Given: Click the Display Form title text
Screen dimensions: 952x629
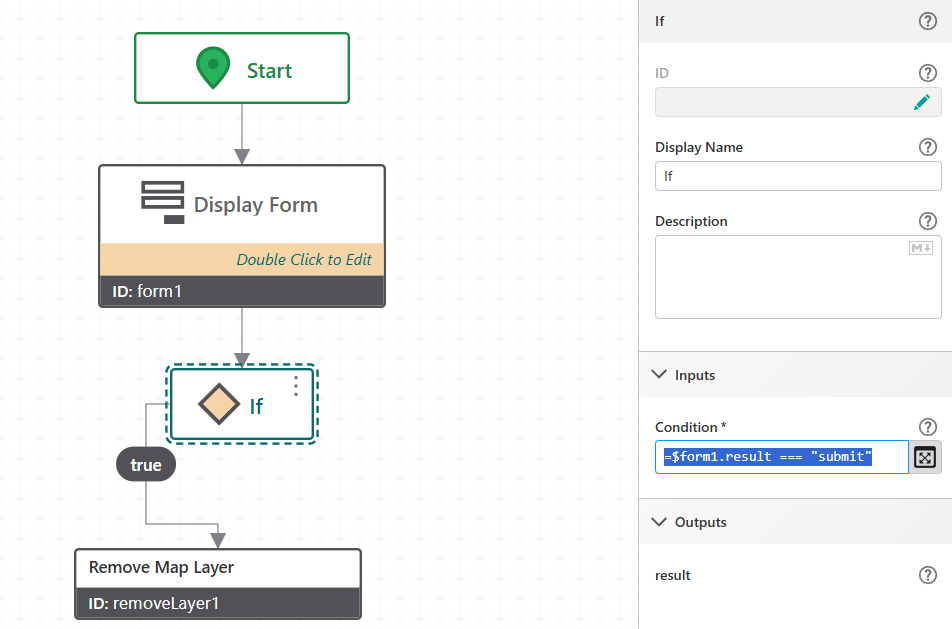Looking at the screenshot, I should (x=256, y=205).
